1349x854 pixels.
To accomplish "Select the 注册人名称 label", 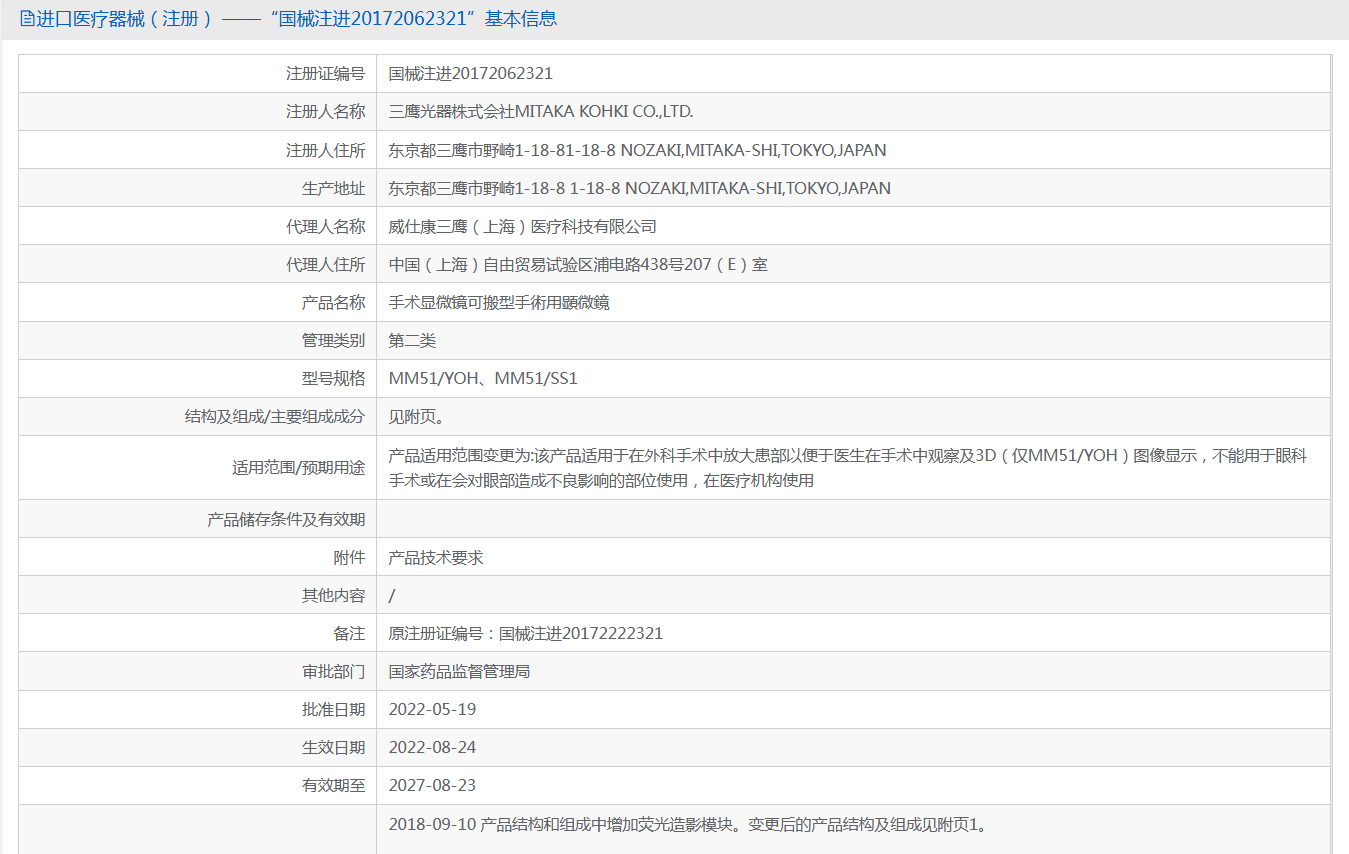I will [x=326, y=112].
